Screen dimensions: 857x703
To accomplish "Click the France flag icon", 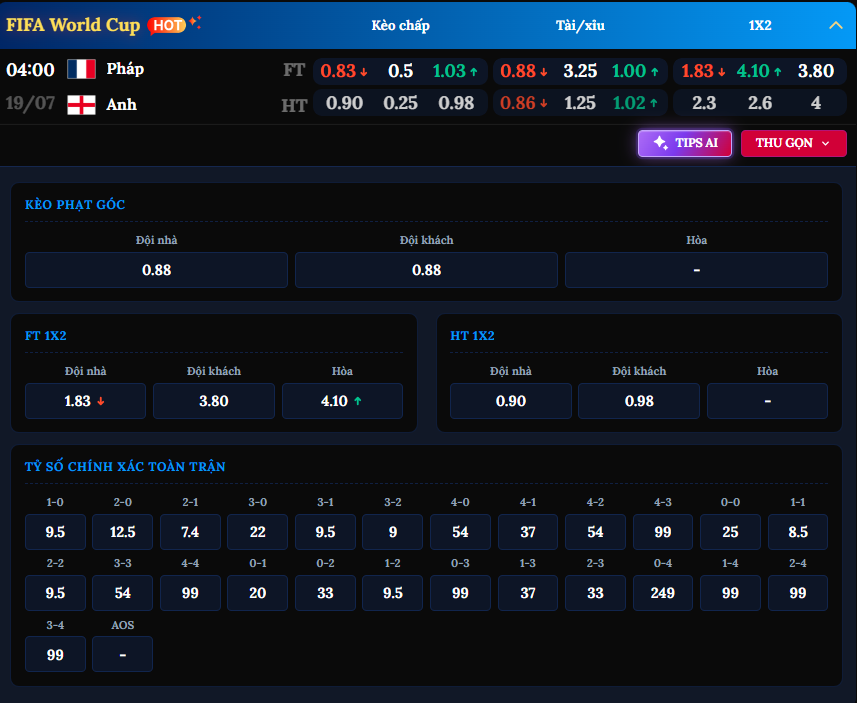I will [81, 69].
